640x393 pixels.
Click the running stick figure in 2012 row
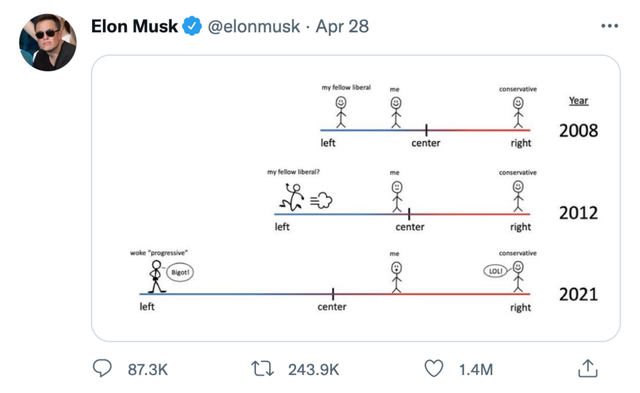coord(293,198)
